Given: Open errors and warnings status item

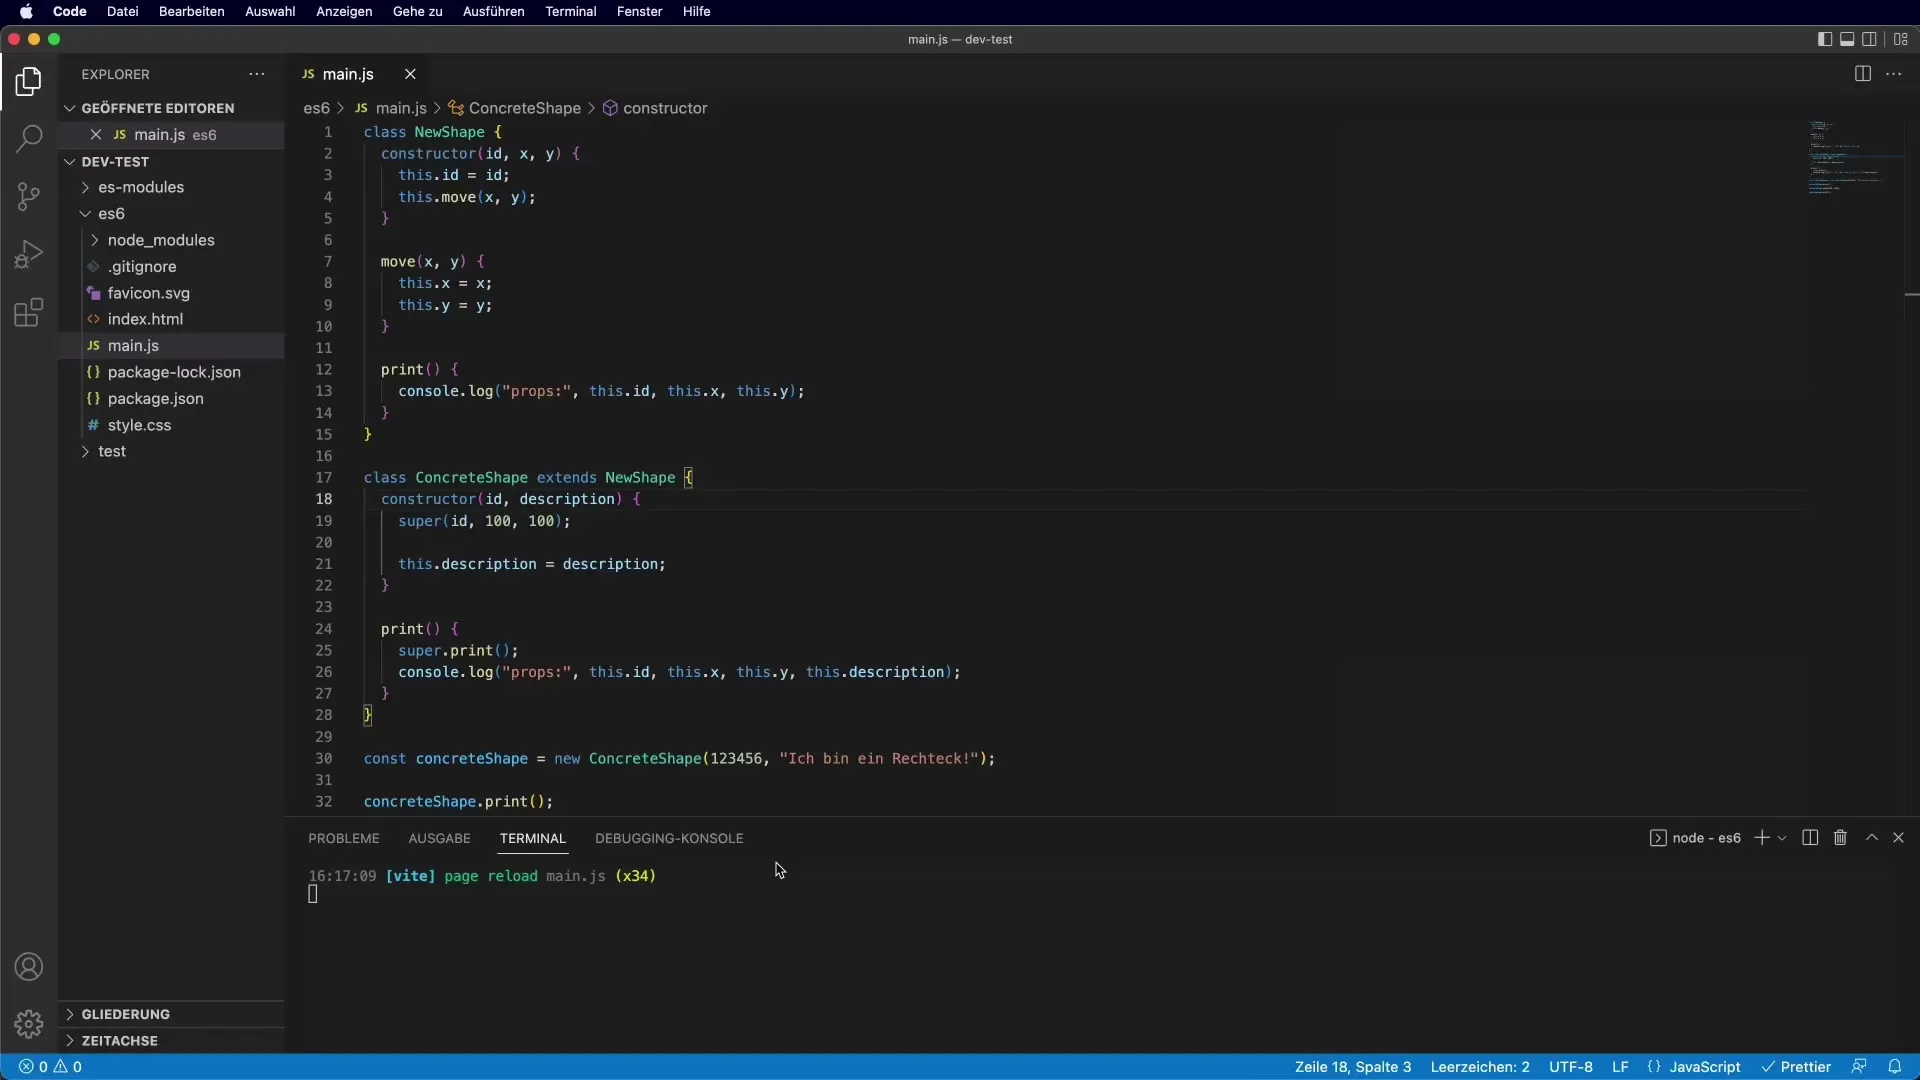Looking at the screenshot, I should pyautogui.click(x=51, y=1067).
